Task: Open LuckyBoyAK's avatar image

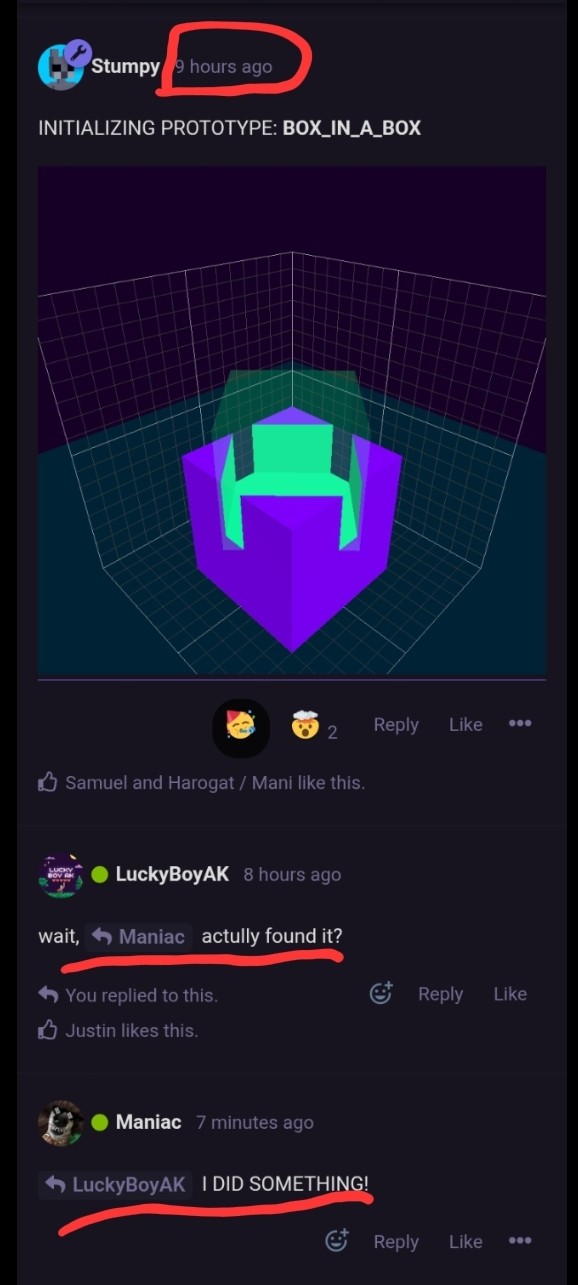Action: pyautogui.click(x=60, y=875)
